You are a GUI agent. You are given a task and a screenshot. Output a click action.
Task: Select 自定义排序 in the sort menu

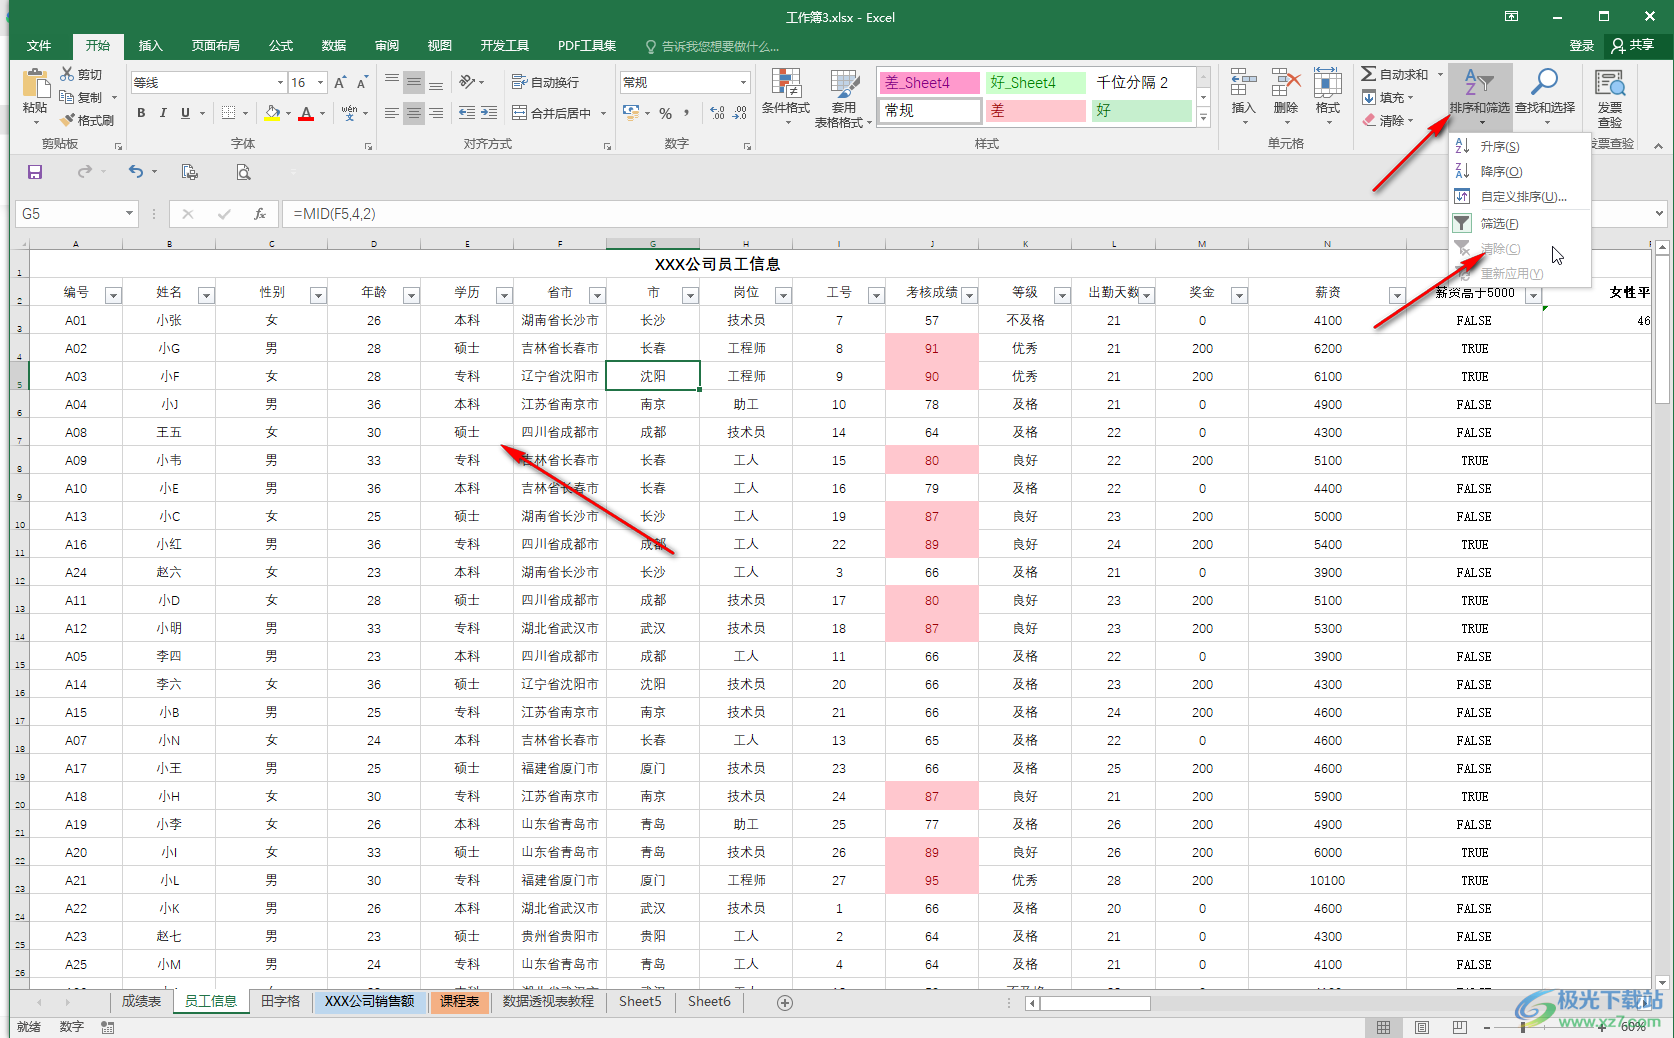[1519, 196]
